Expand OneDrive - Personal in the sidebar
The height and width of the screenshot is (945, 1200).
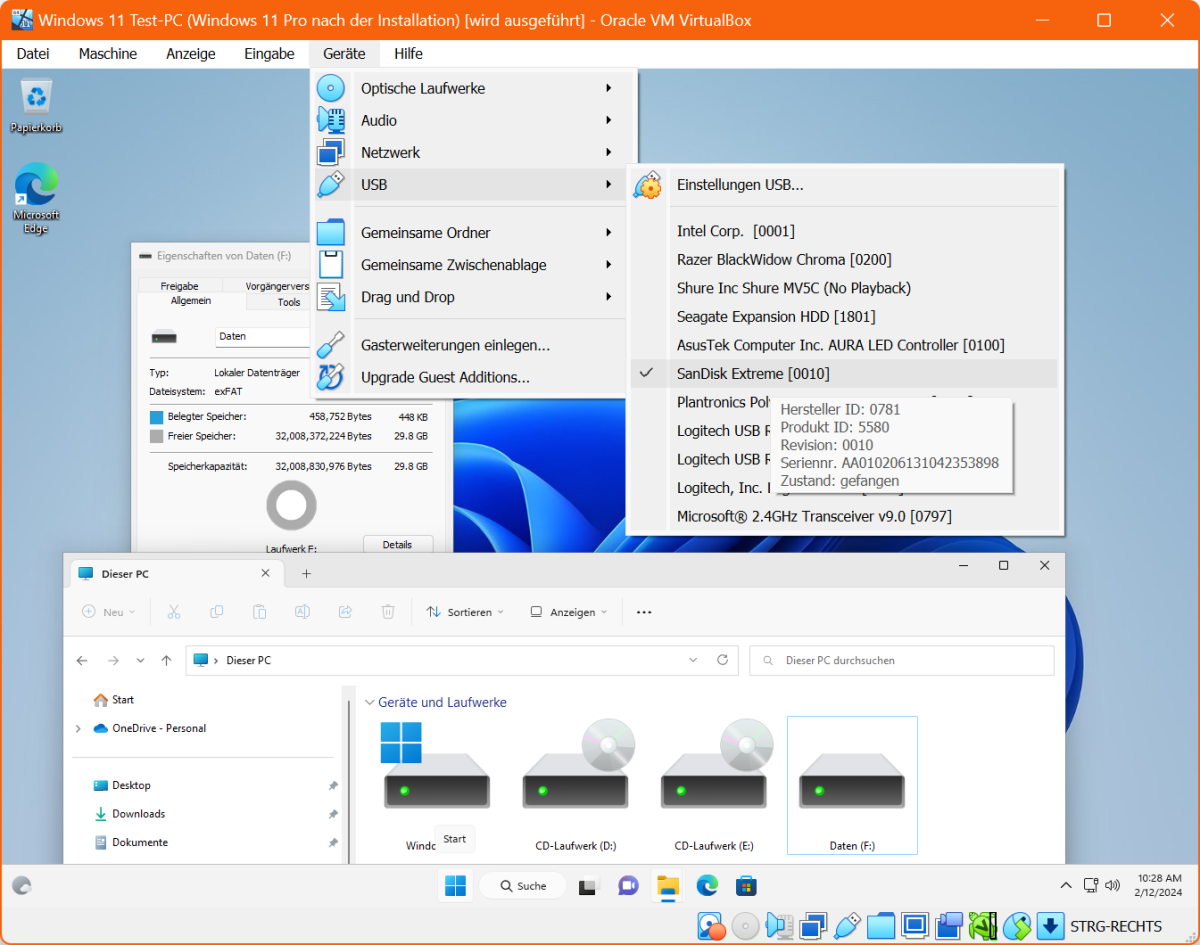click(79, 728)
